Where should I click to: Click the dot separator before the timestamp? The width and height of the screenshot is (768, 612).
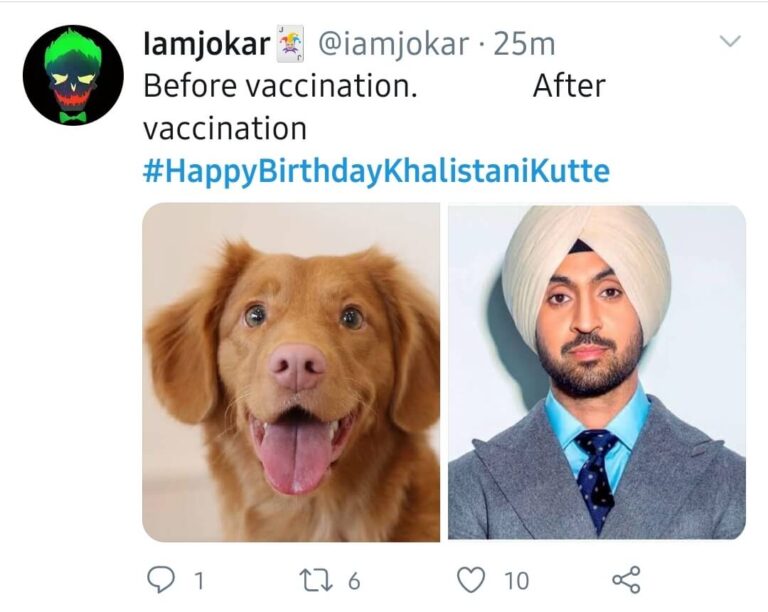[x=479, y=44]
